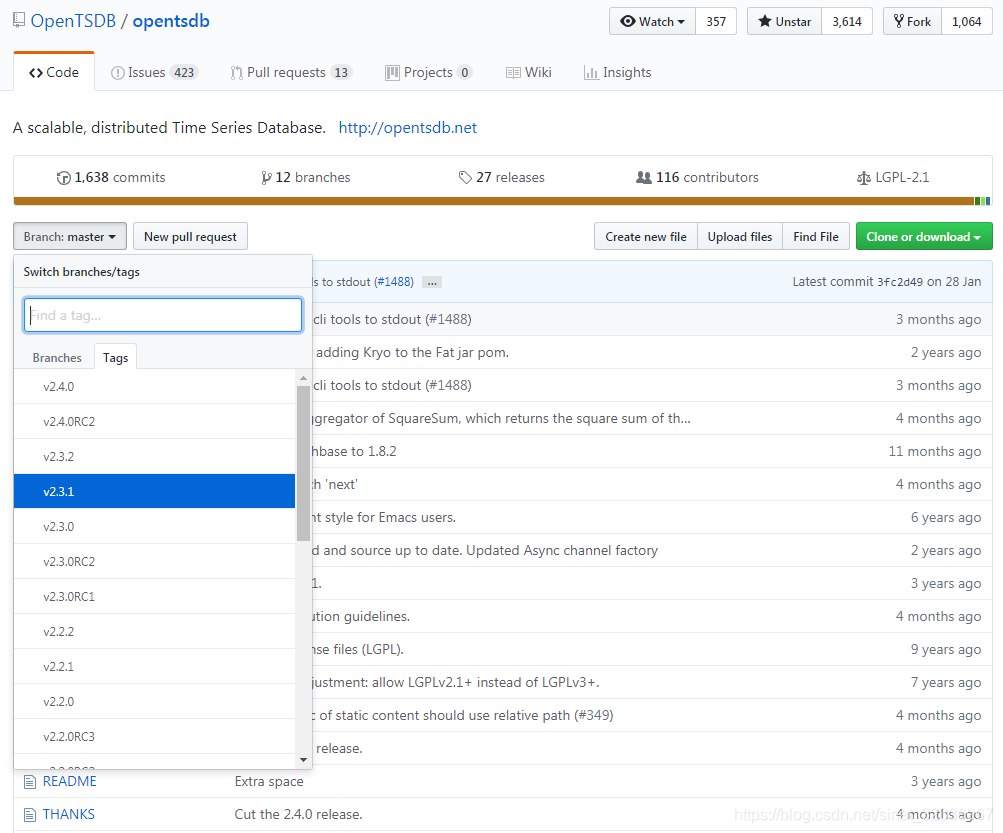This screenshot has width=1003, height=833.
Task: Select tag v2.2.2
Action: [x=154, y=631]
